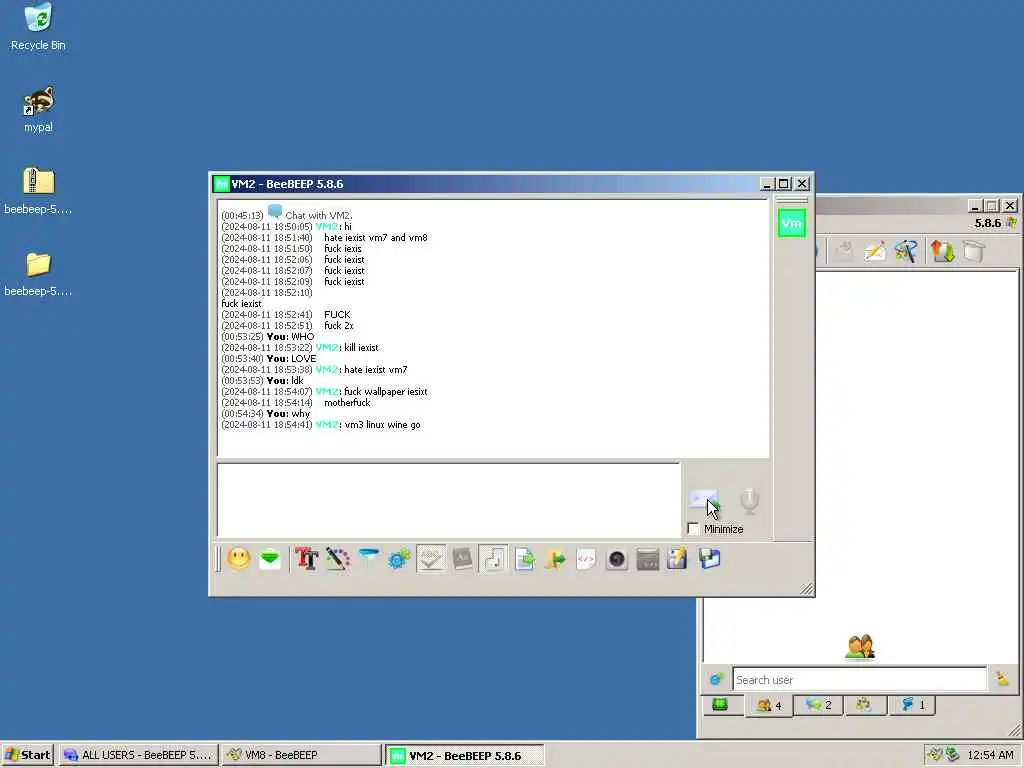Switch to ALL USERS BeeBEEP taskbar window
This screenshot has width=1024, height=768.
tap(138, 755)
